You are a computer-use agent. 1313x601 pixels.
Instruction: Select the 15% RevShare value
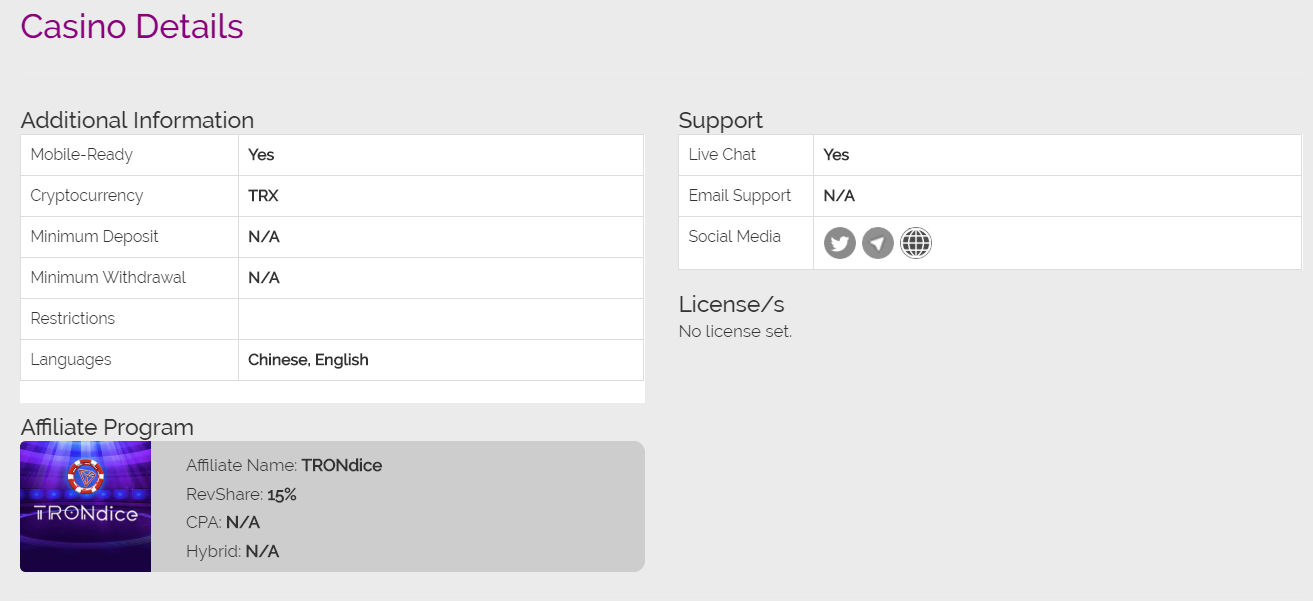click(x=282, y=494)
